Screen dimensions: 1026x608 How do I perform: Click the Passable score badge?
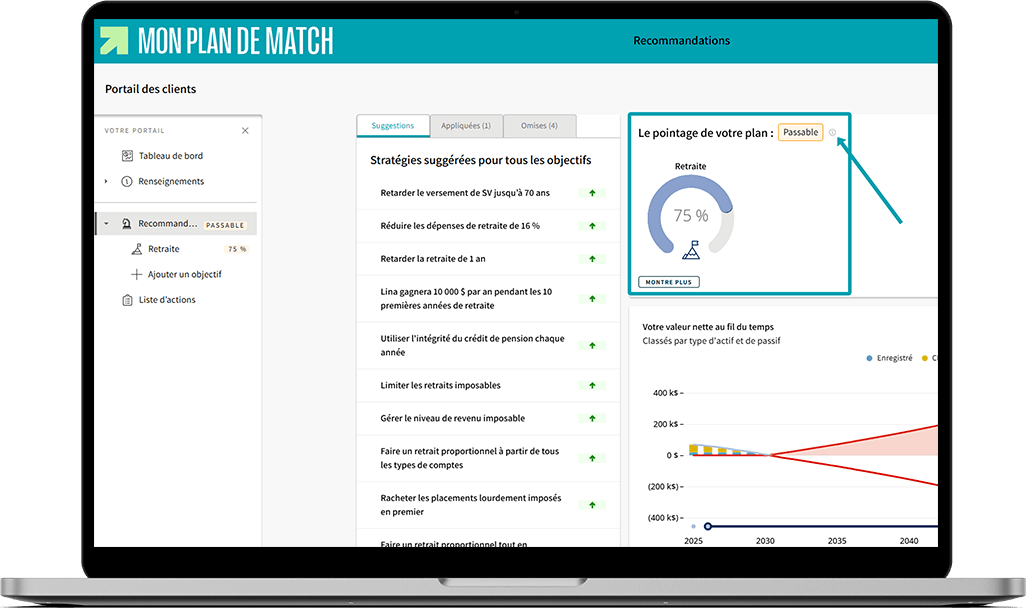(800, 131)
